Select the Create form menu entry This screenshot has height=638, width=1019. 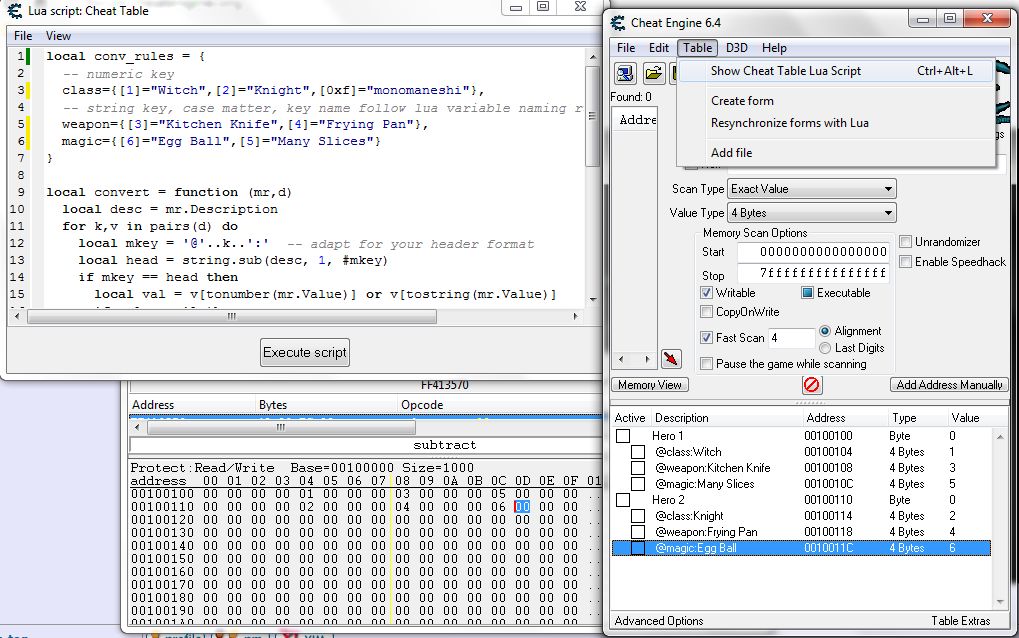[x=742, y=101]
